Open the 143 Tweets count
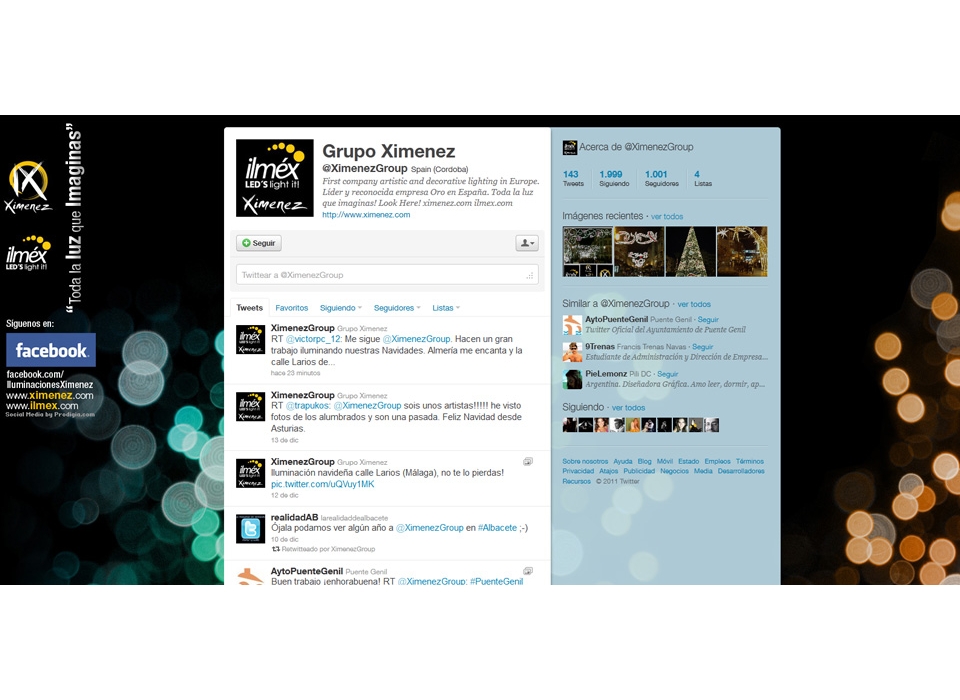This screenshot has height=700, width=960. 572,178
